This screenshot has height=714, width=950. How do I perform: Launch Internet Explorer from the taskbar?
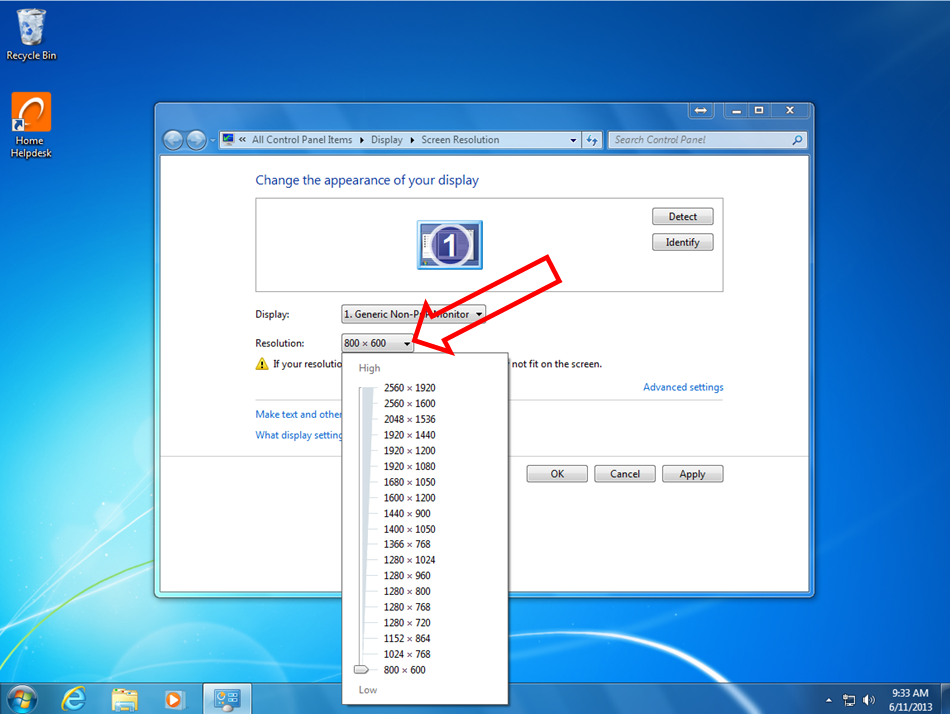coord(73,698)
